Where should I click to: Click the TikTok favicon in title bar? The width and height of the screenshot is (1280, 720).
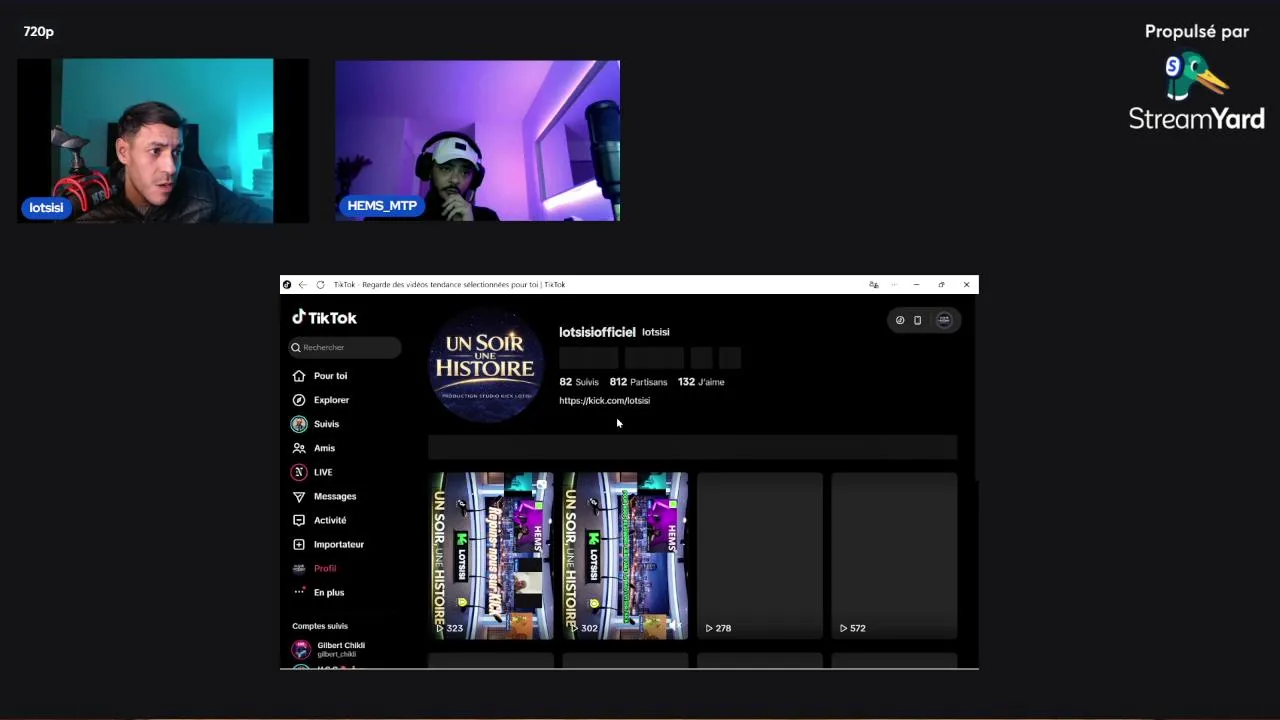pos(287,285)
